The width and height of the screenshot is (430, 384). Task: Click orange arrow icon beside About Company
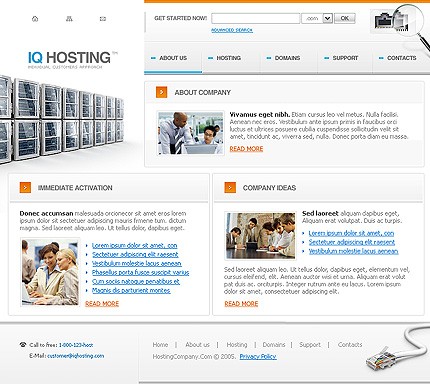click(161, 92)
